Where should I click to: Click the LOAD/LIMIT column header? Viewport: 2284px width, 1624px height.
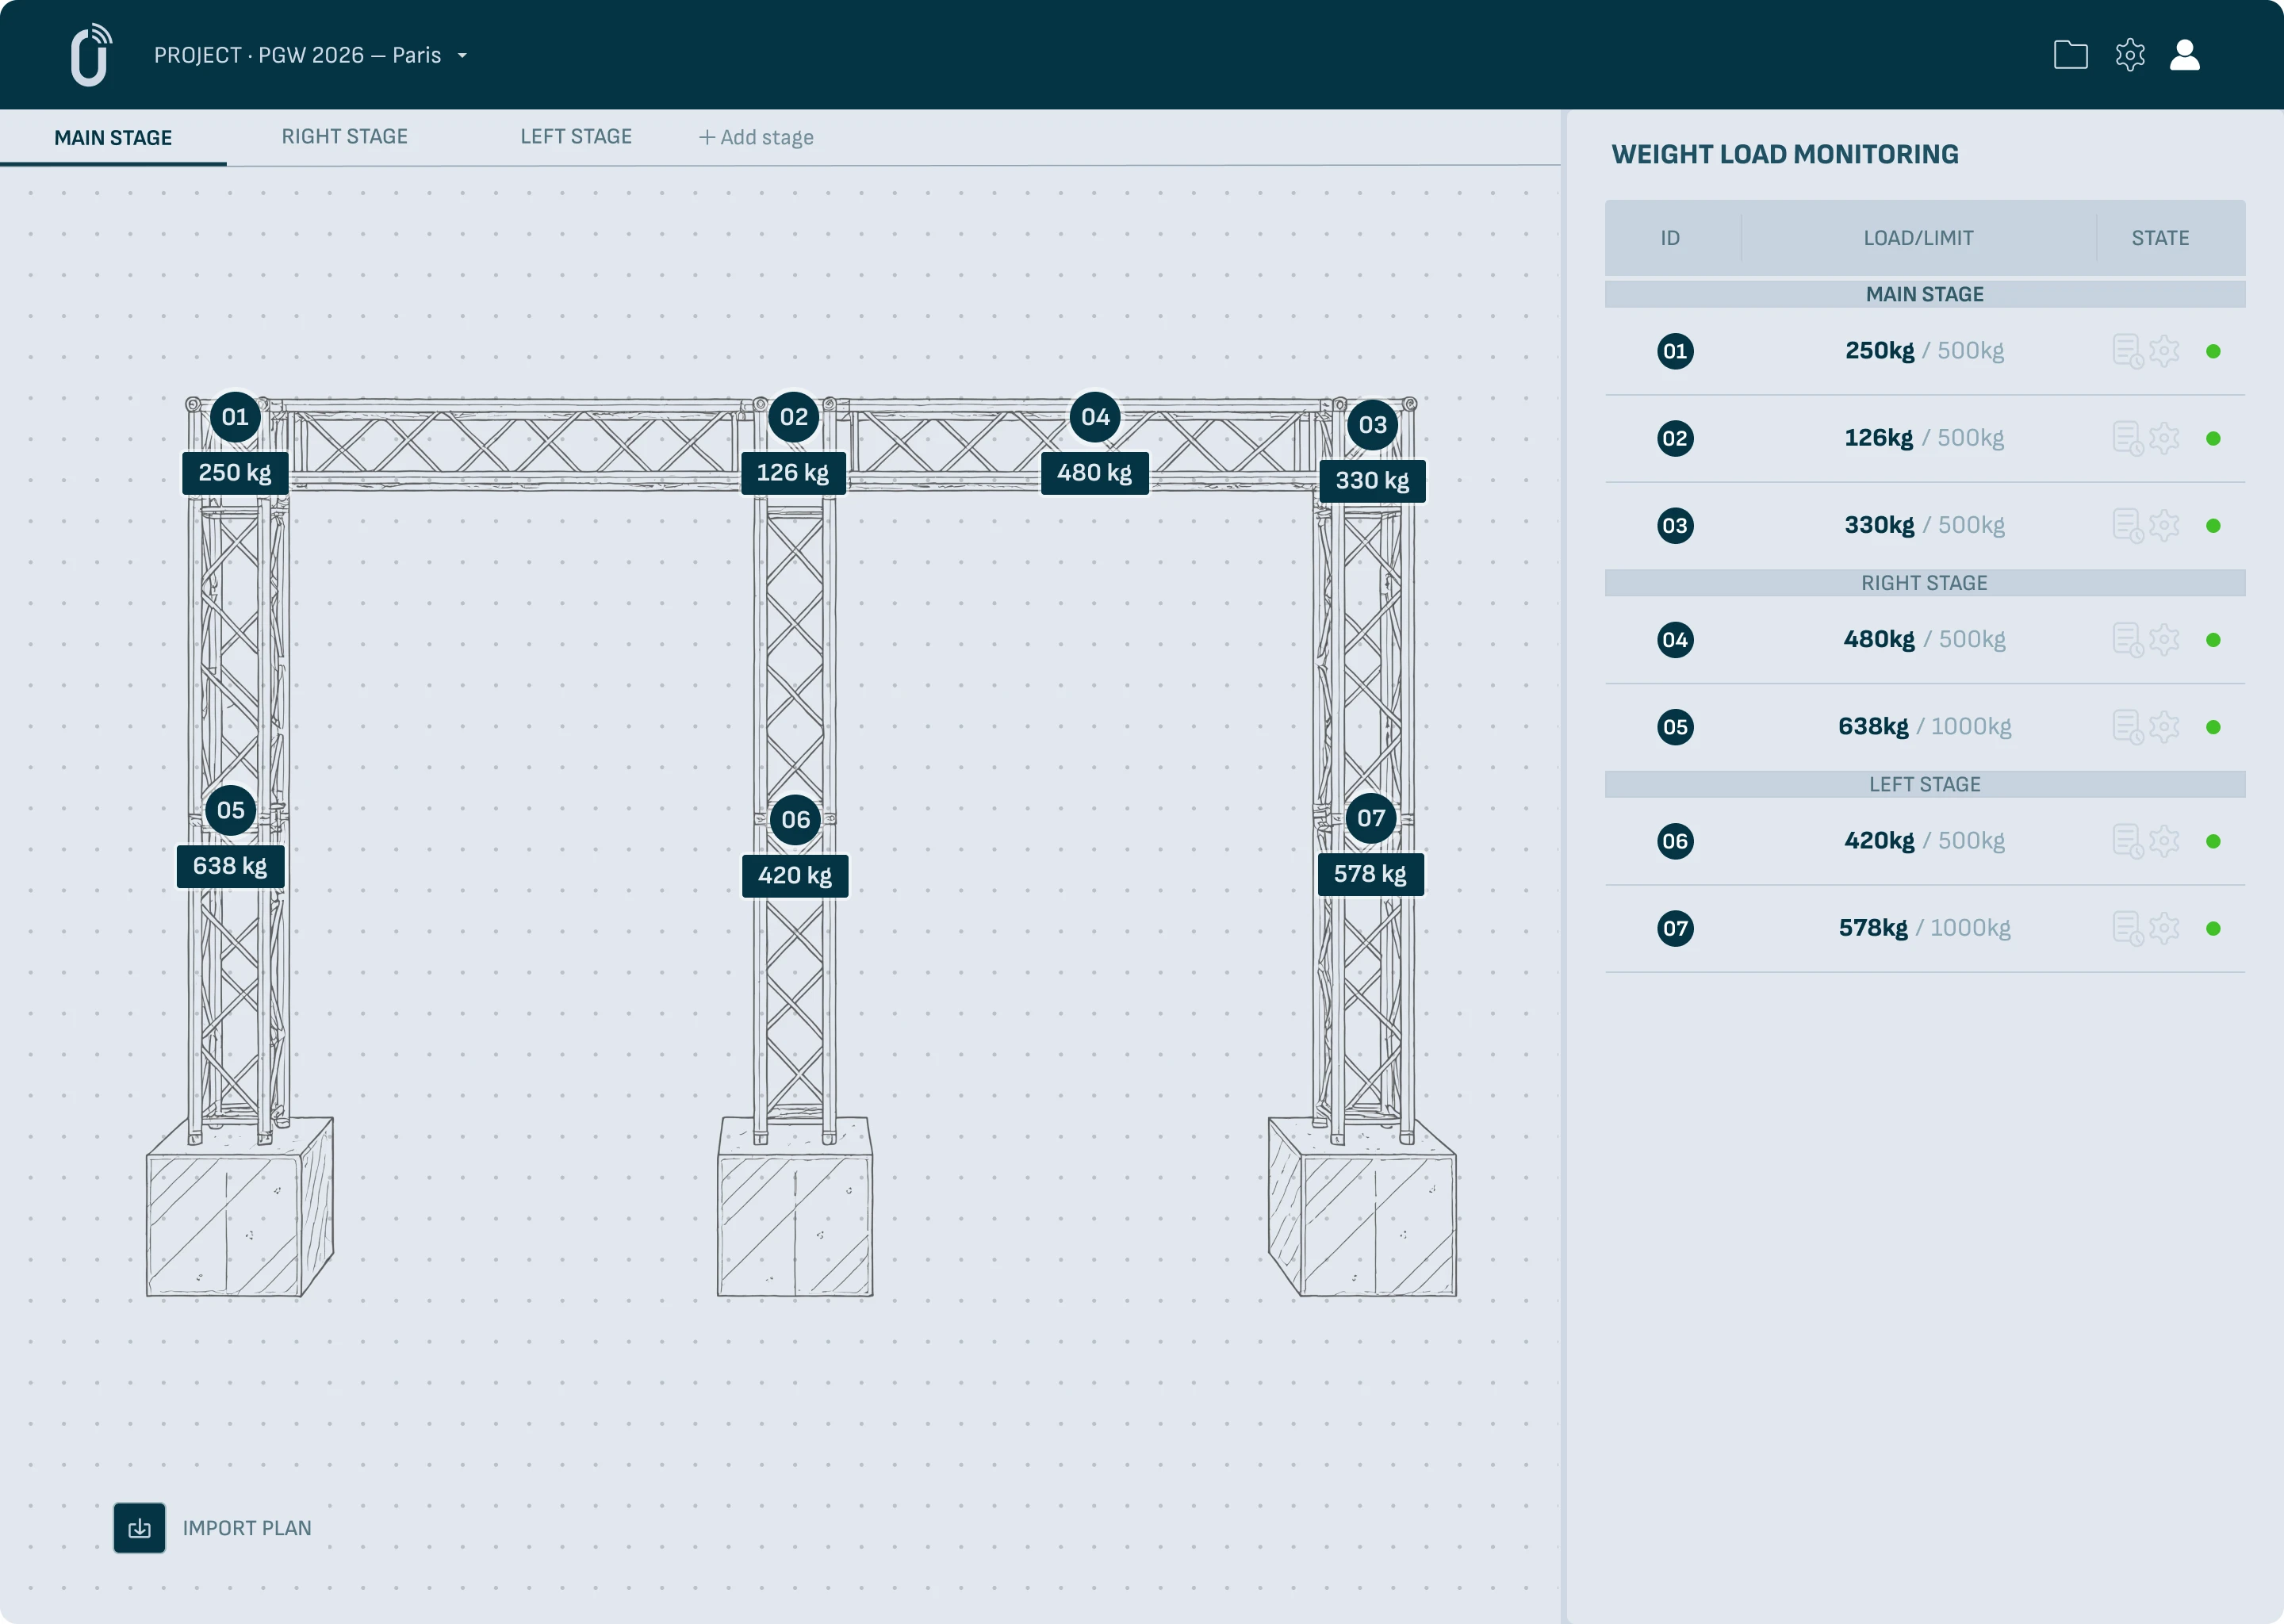pyautogui.click(x=1918, y=238)
